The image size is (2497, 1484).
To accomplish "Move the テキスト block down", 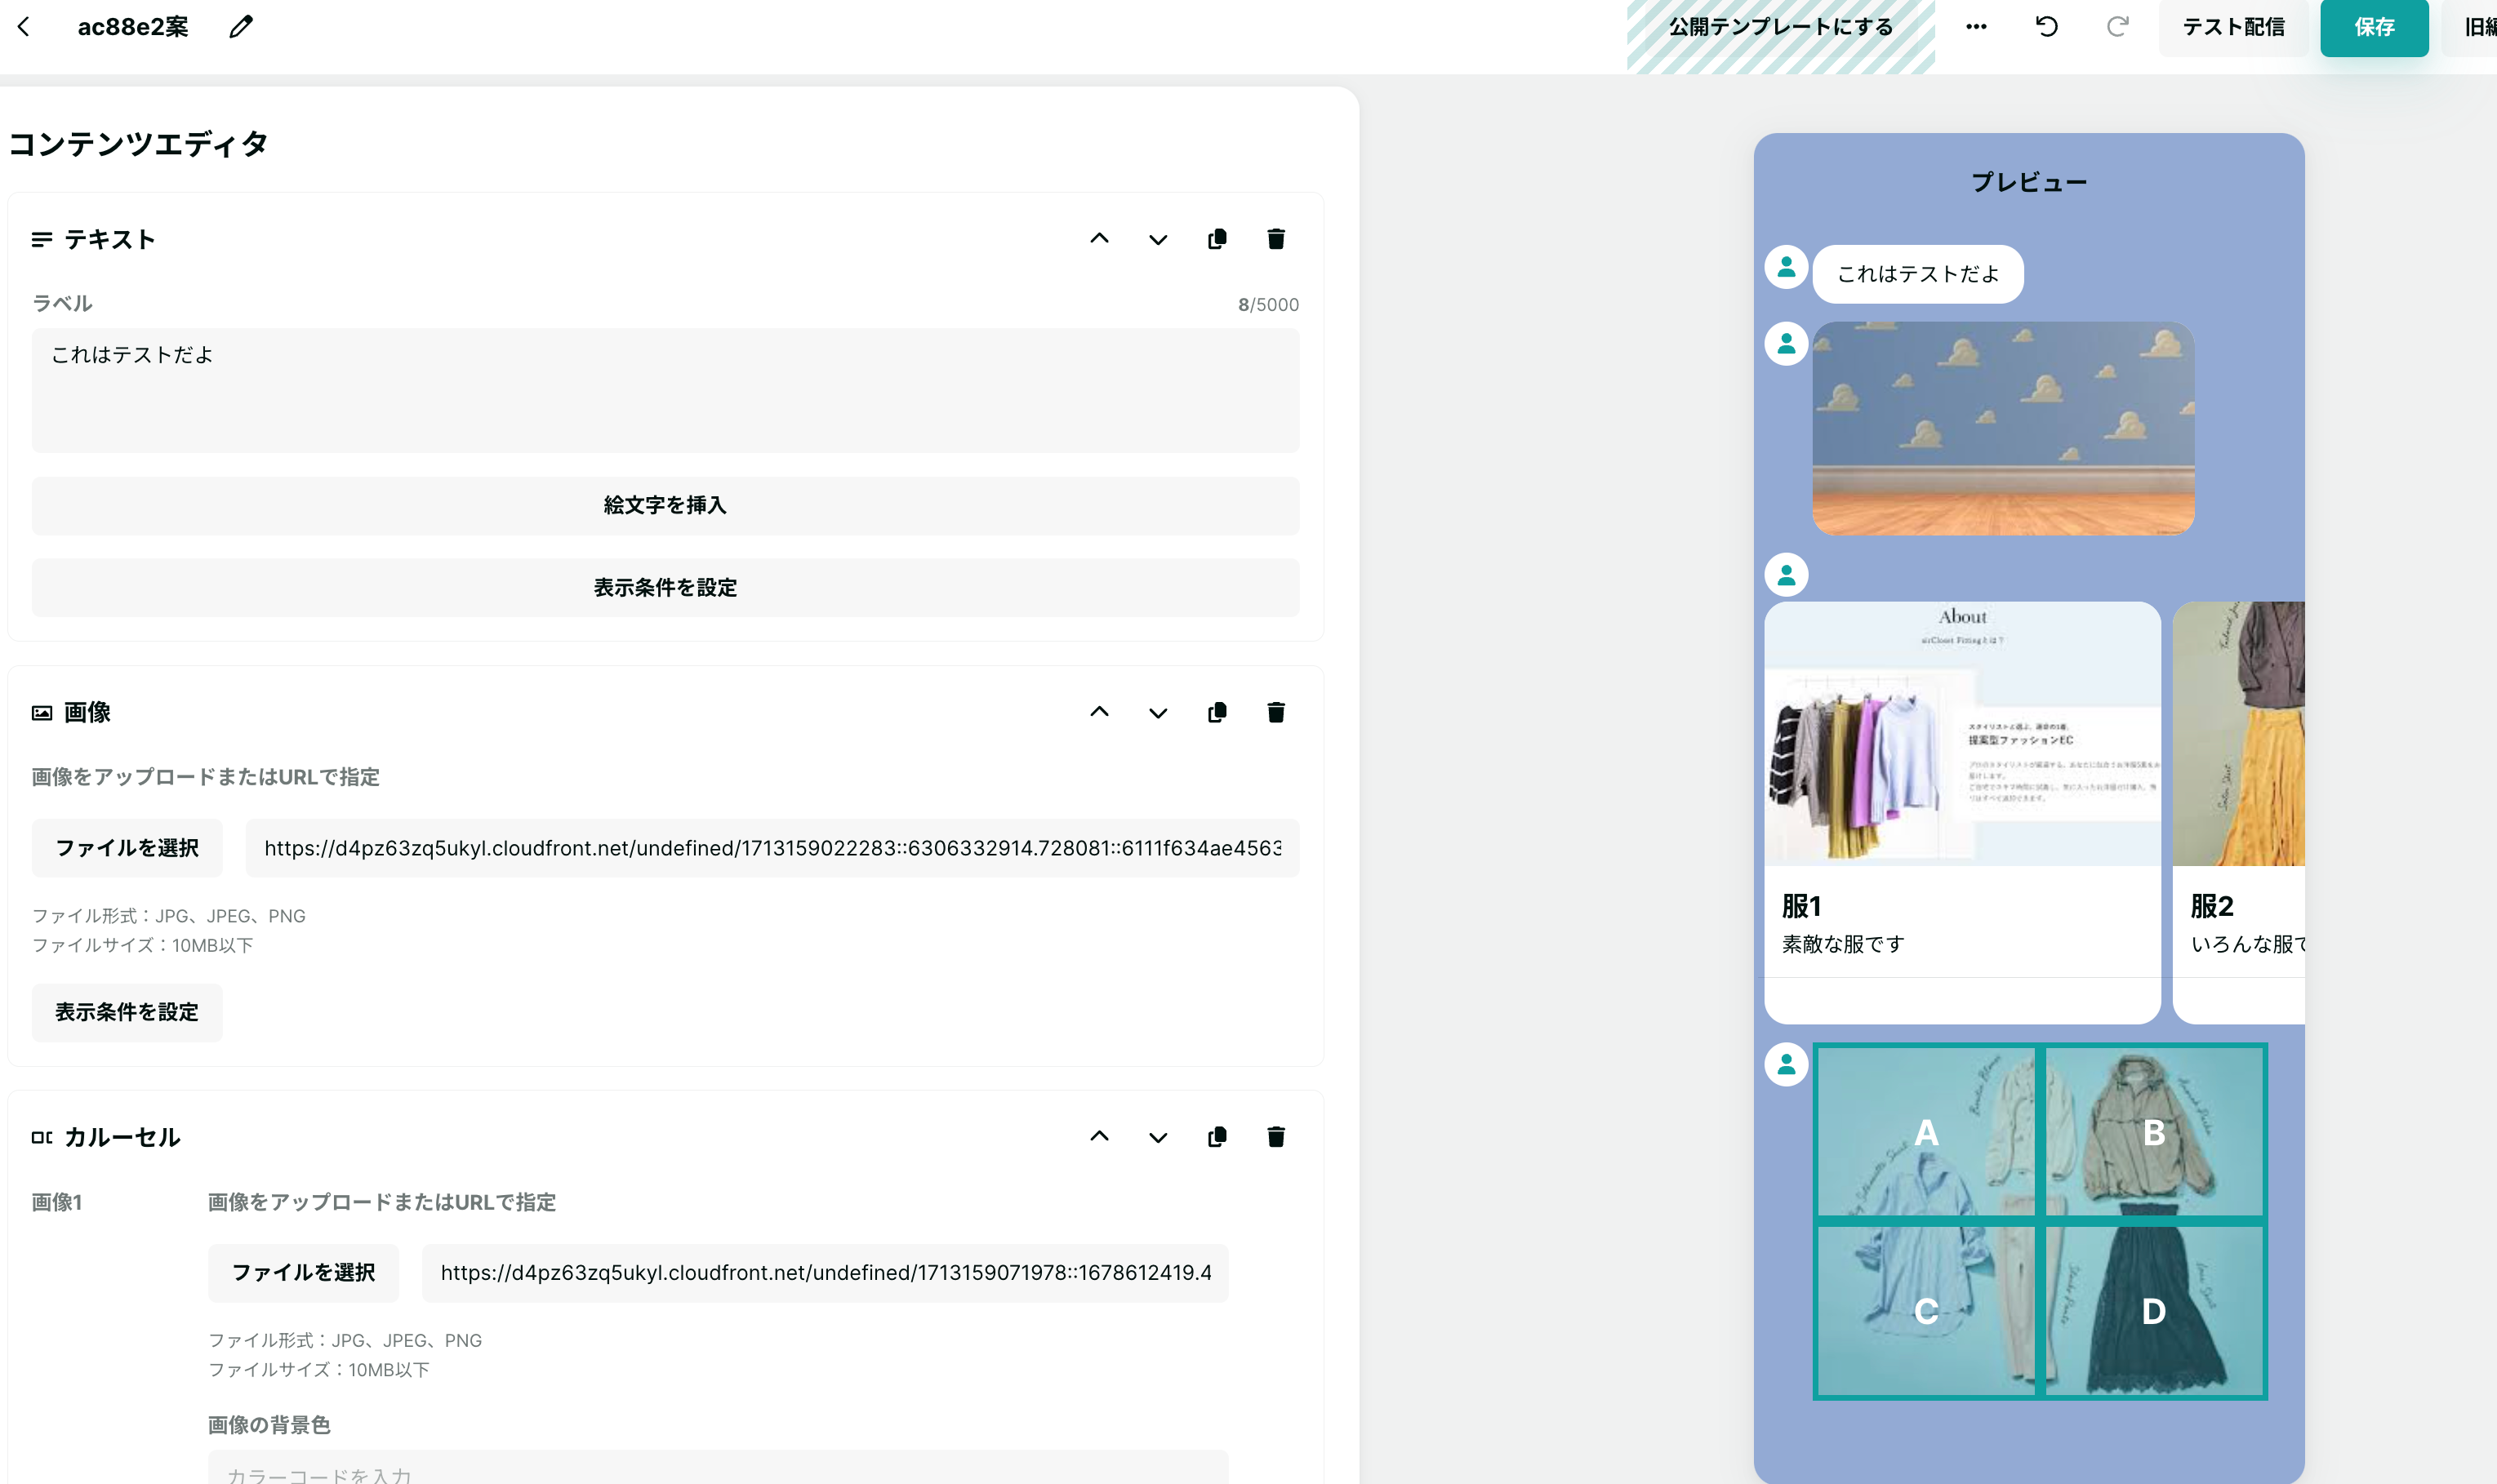I will (1157, 239).
